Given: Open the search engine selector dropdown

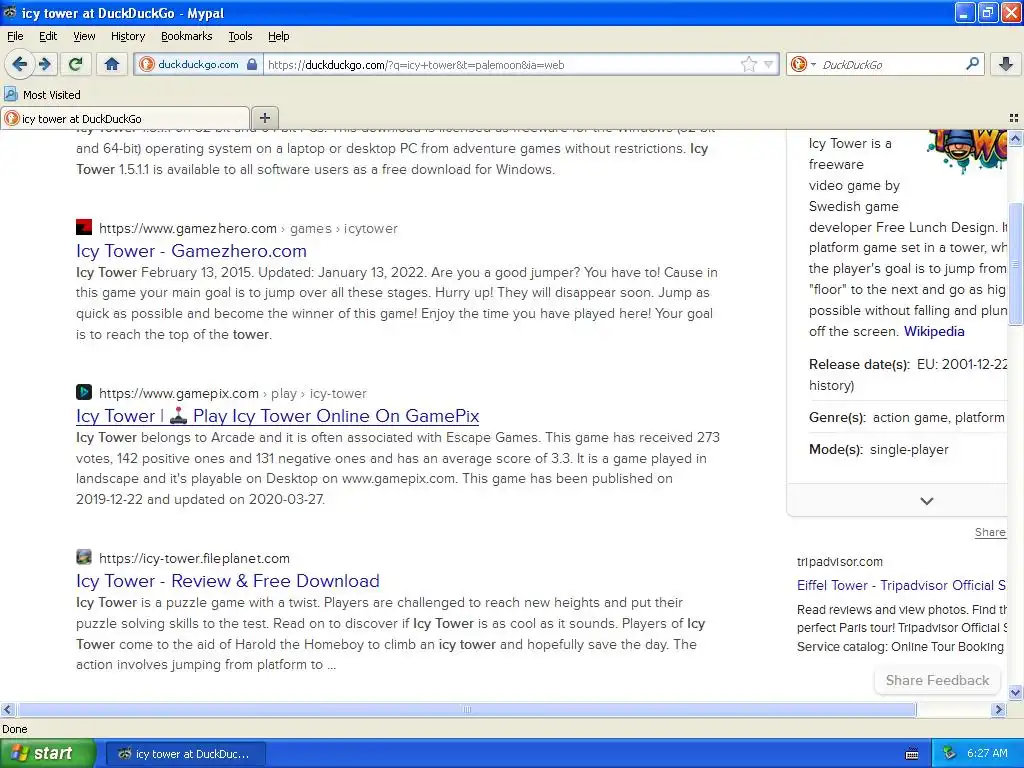Looking at the screenshot, I should pos(803,64).
